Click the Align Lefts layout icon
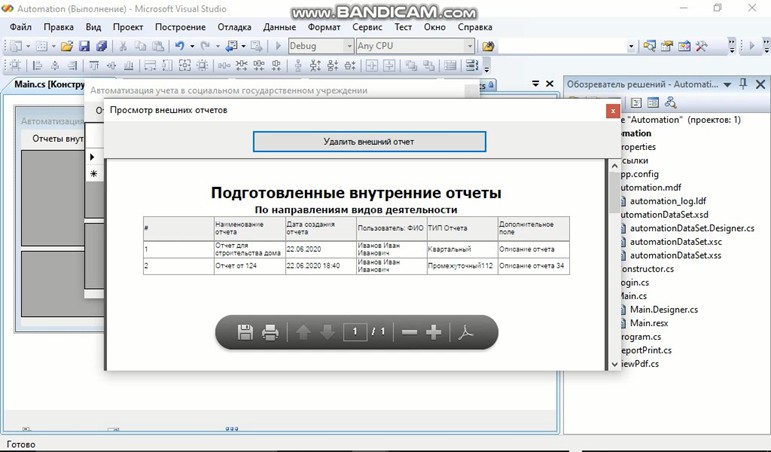 click(37, 65)
